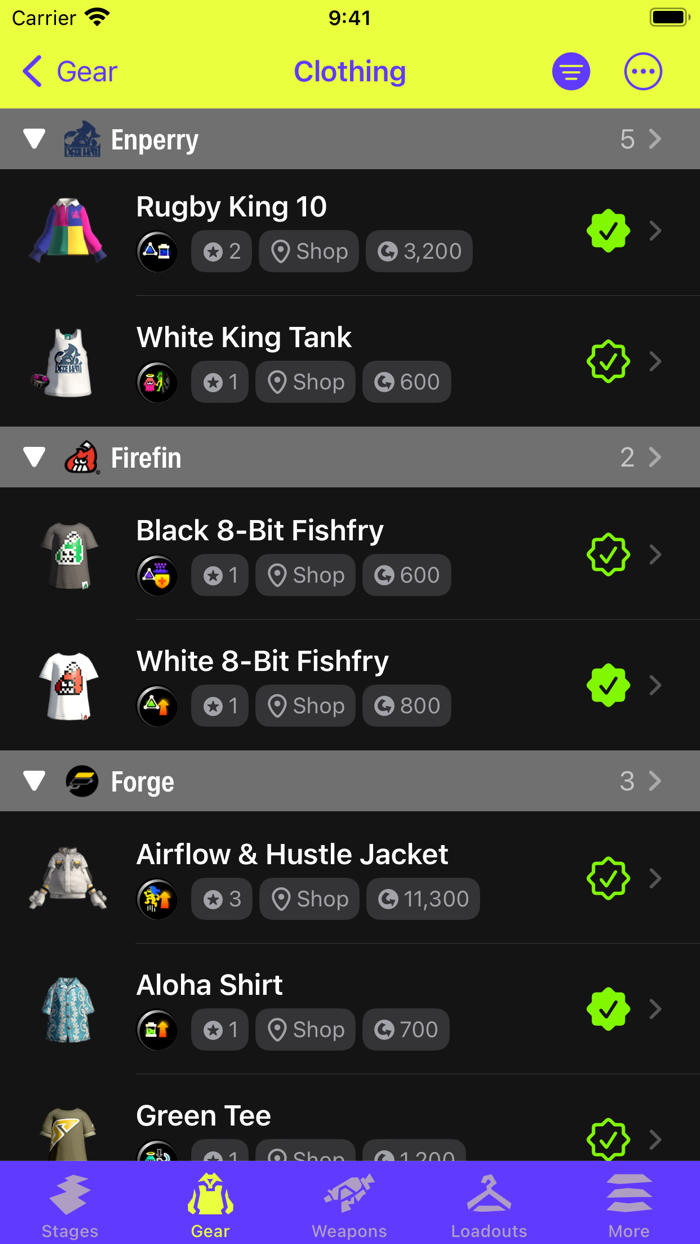Tap the Rugby King 10 ability icon
Screen dimensions: 700x1244
point(157,251)
